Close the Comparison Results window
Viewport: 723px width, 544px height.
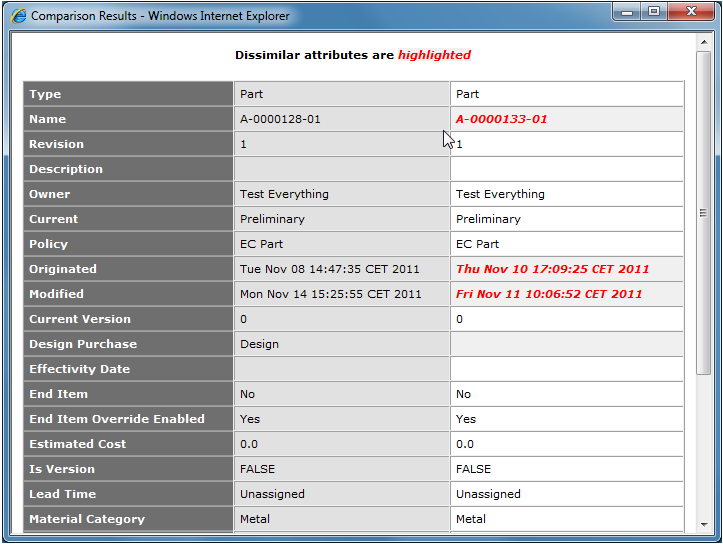point(690,13)
